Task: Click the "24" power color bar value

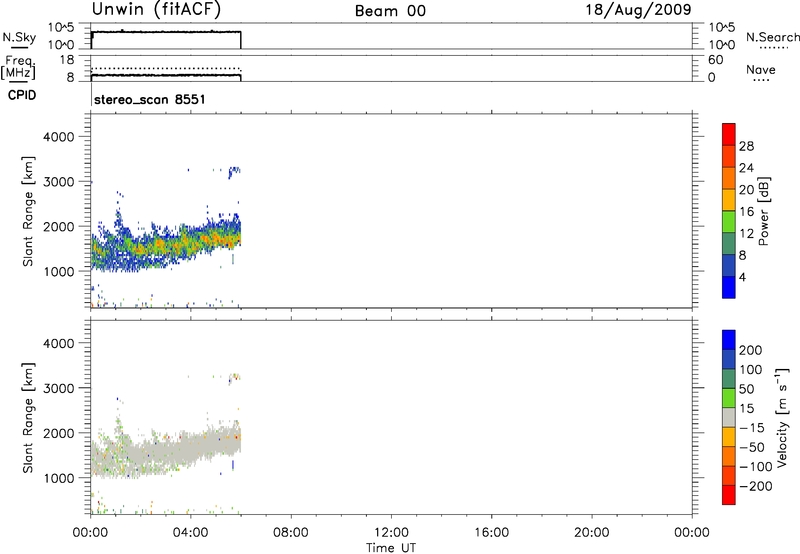Action: (x=746, y=168)
